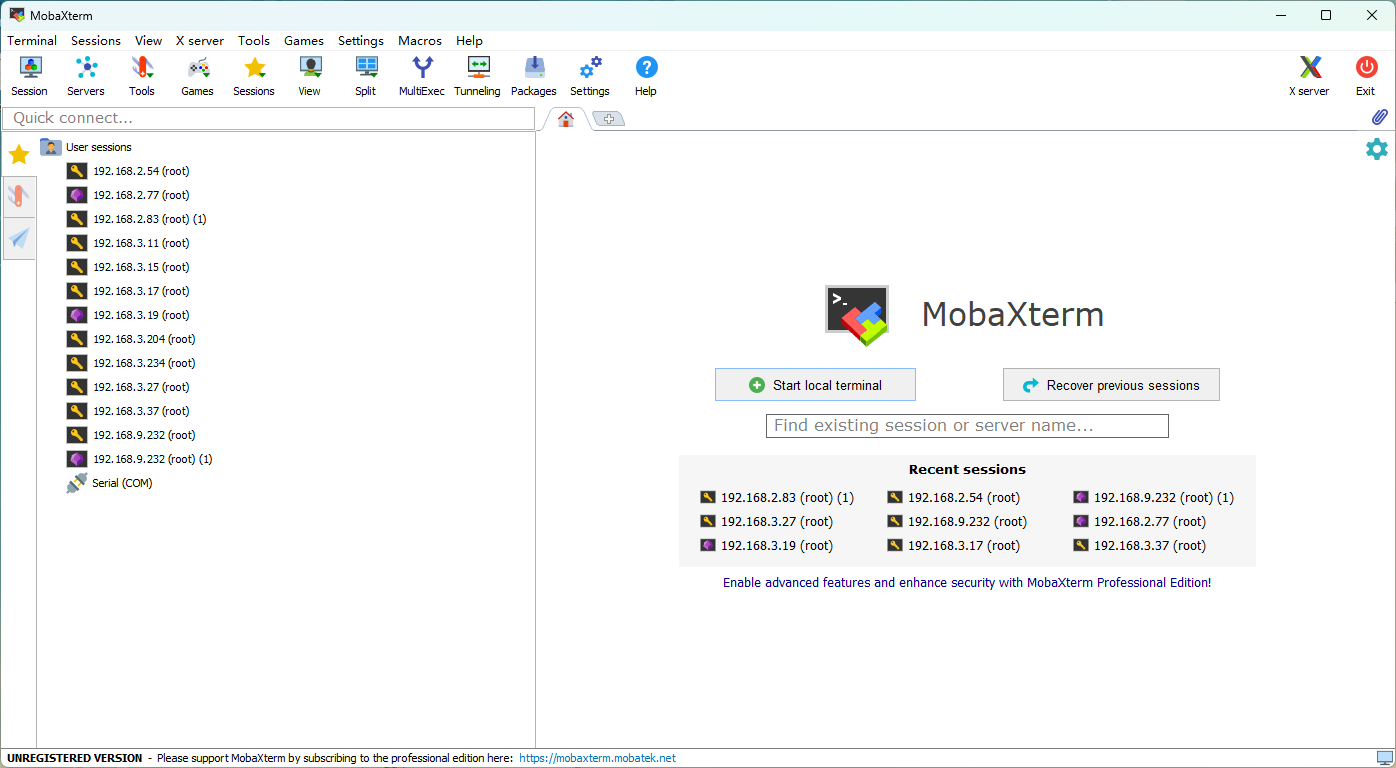
Task: Select 192.168.3.17 (root) in session tree
Action: coord(141,291)
